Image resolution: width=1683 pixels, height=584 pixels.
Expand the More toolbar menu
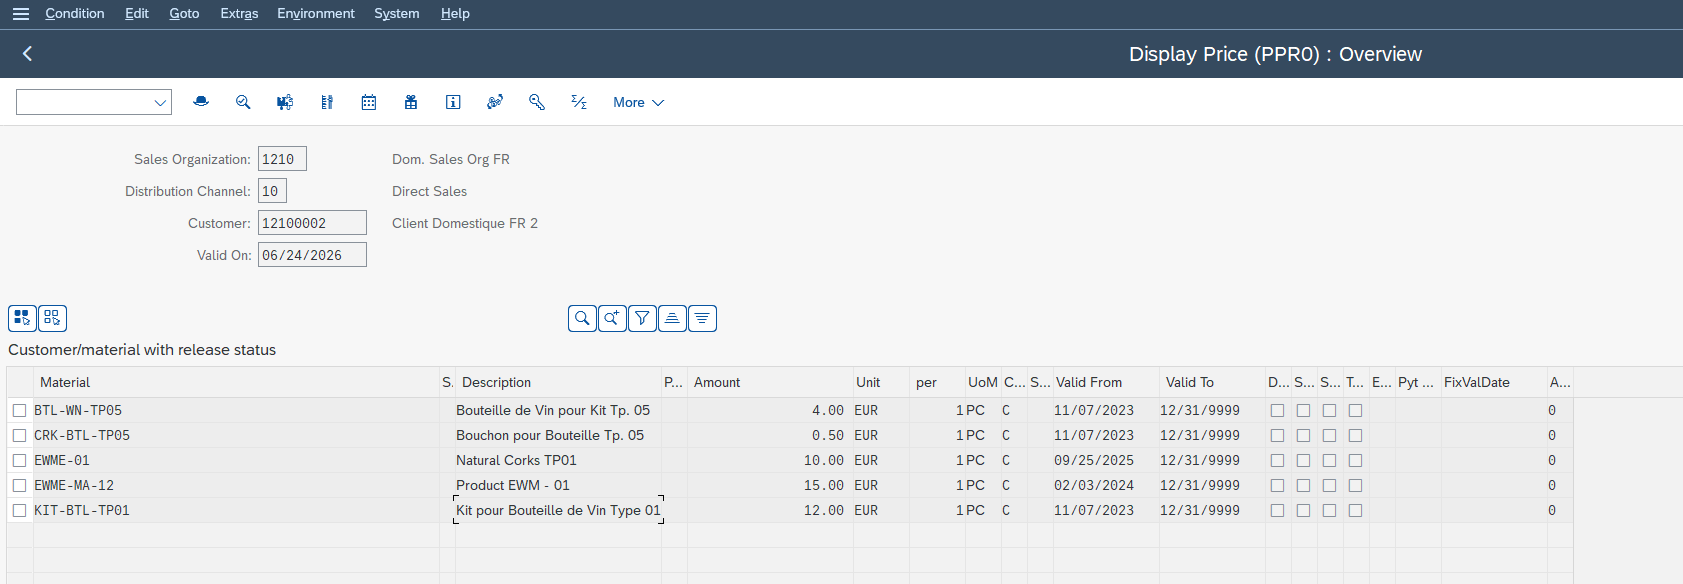pos(638,102)
